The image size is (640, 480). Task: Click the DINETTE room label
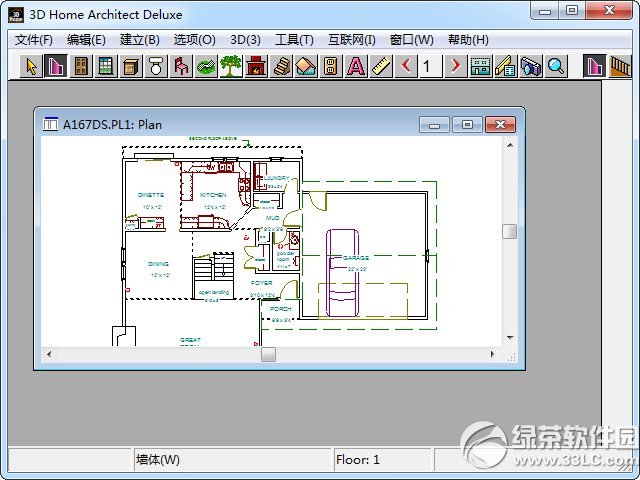click(x=151, y=195)
